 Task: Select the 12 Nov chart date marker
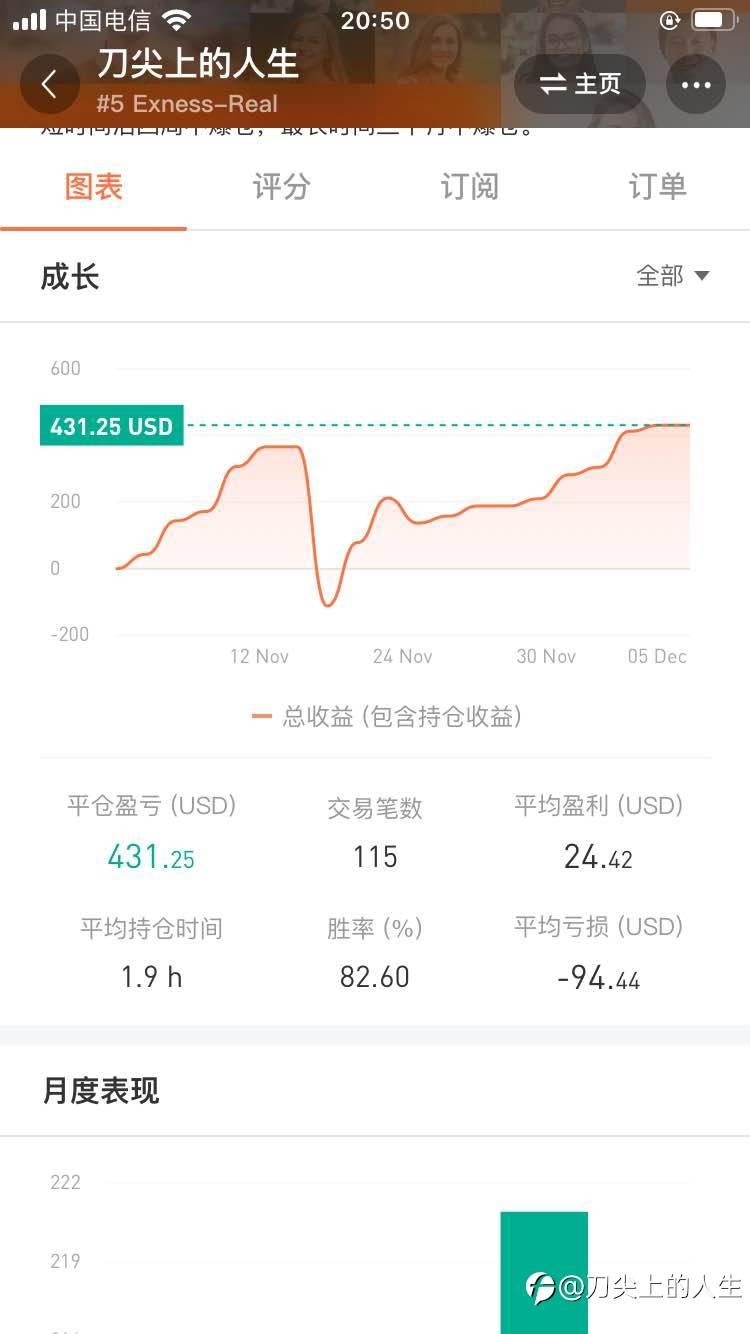(259, 656)
